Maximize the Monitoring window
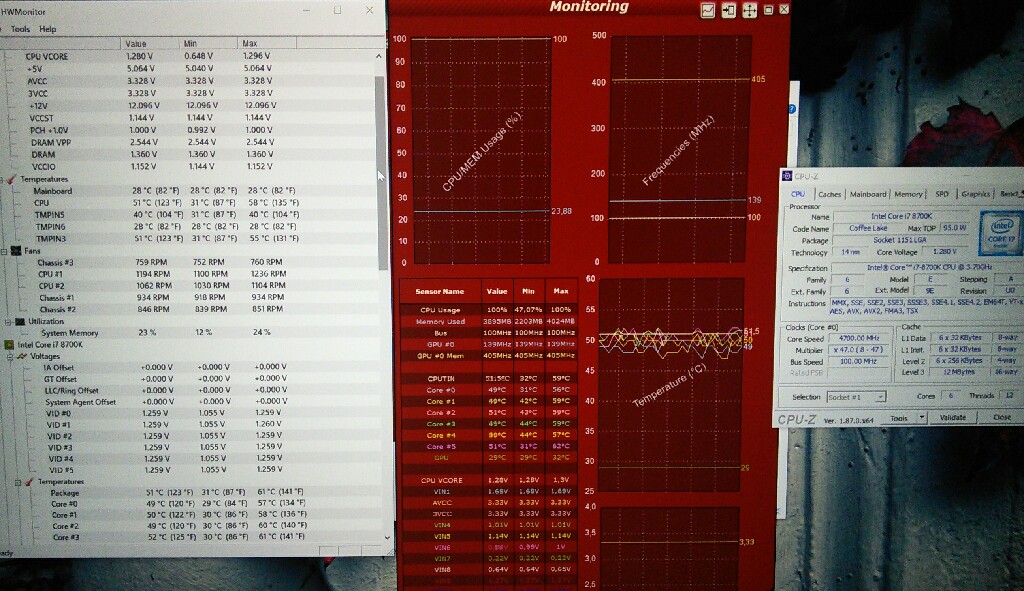This screenshot has width=1024, height=591. coord(769,10)
